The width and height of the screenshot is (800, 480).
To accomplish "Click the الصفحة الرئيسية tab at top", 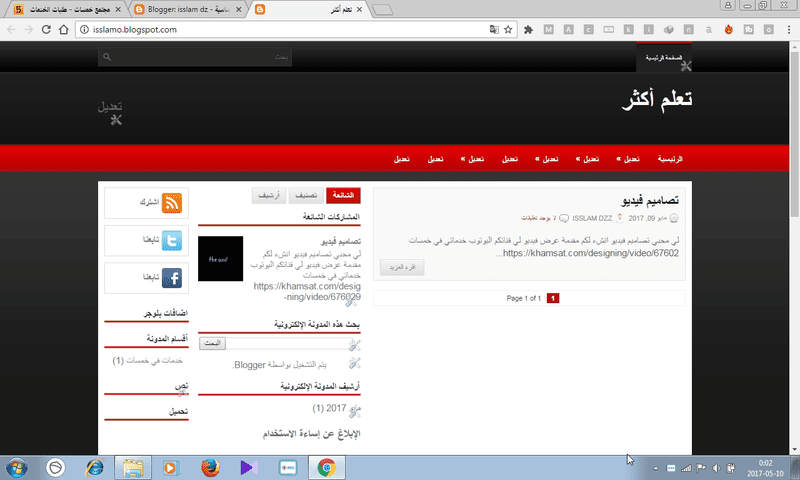I will [664, 57].
